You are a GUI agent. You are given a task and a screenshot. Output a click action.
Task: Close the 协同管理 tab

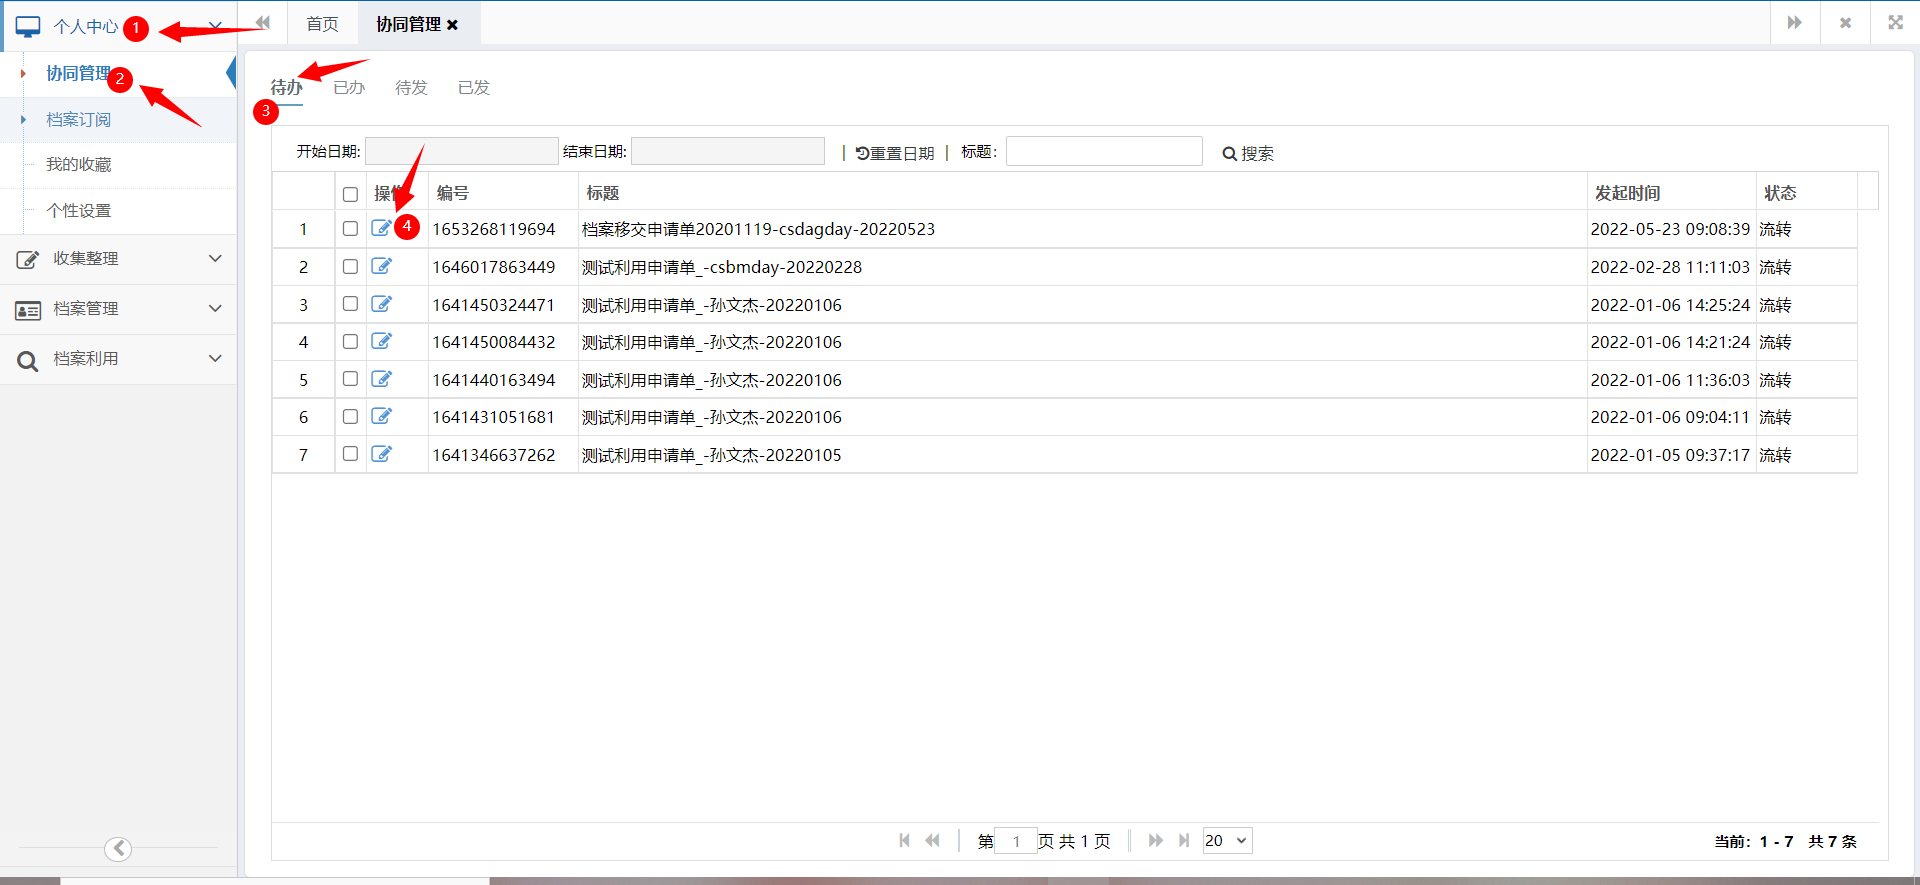453,25
